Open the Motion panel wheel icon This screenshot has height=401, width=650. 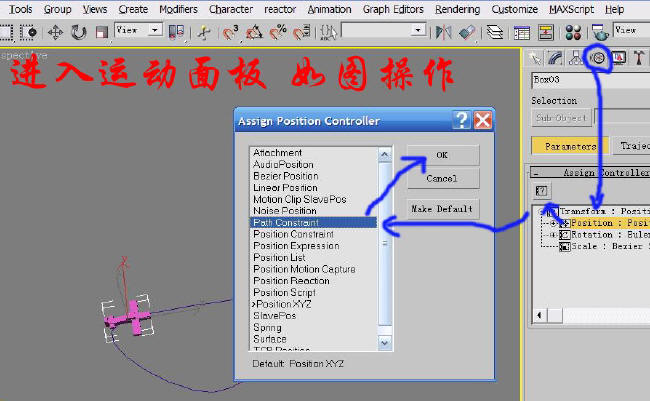(x=598, y=58)
